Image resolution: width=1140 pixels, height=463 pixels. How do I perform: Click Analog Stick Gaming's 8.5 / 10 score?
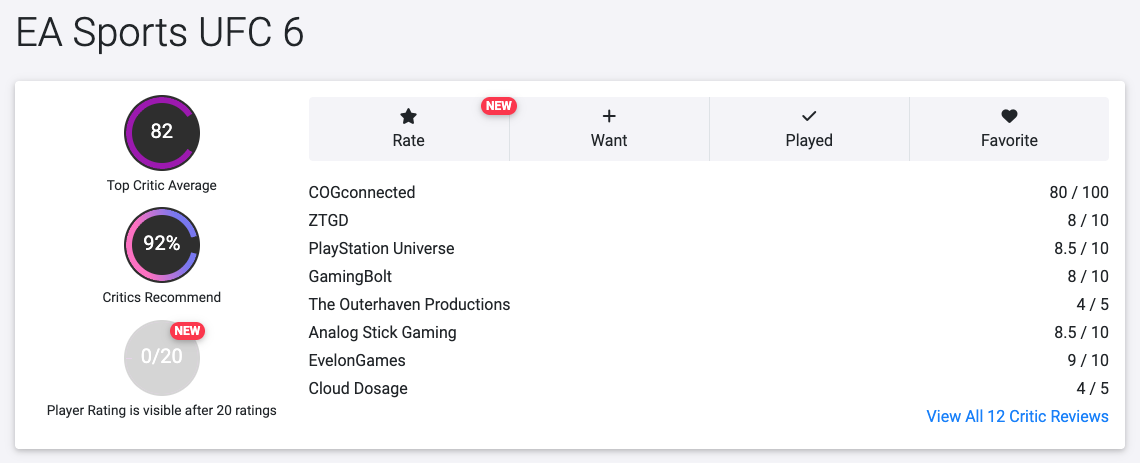click(1082, 332)
